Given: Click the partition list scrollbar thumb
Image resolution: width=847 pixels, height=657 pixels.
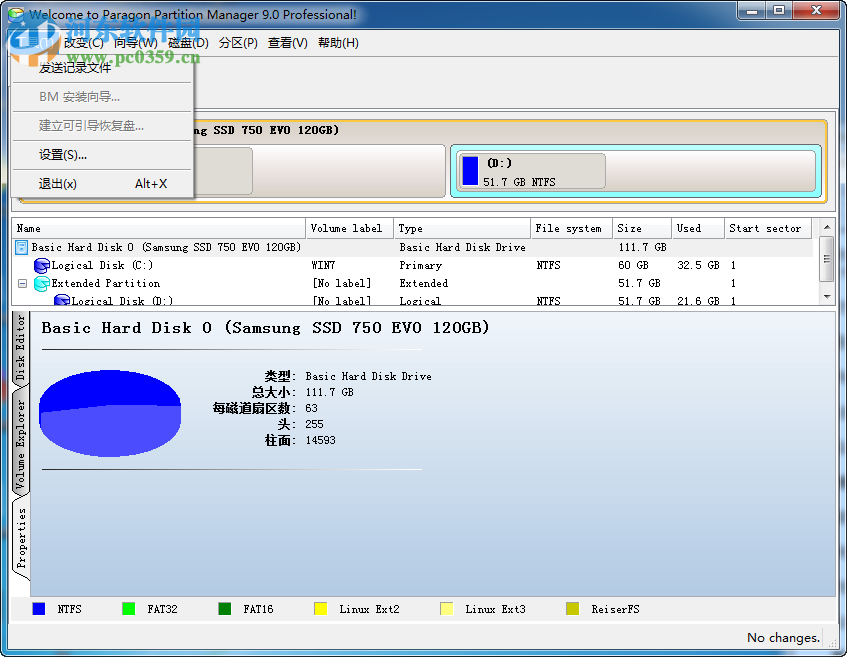Looking at the screenshot, I should coord(827,259).
